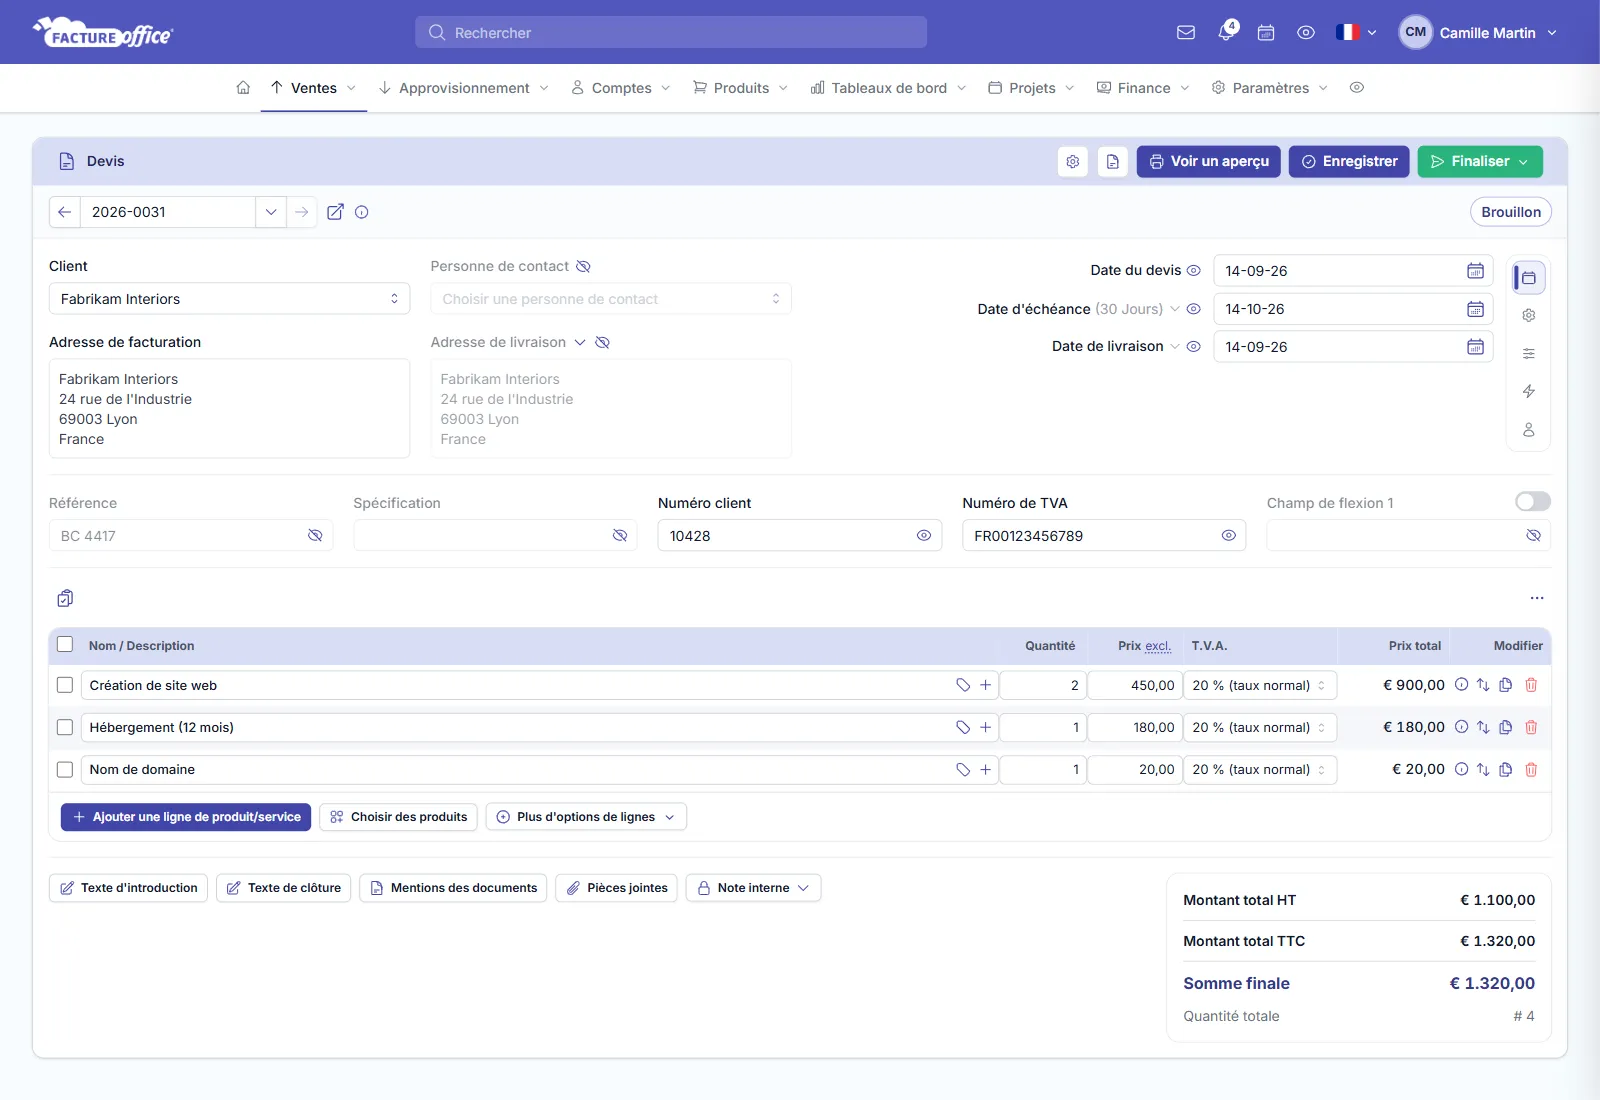Viewport: 1600px width, 1100px height.
Task: Open the Finance menu
Action: [1143, 88]
